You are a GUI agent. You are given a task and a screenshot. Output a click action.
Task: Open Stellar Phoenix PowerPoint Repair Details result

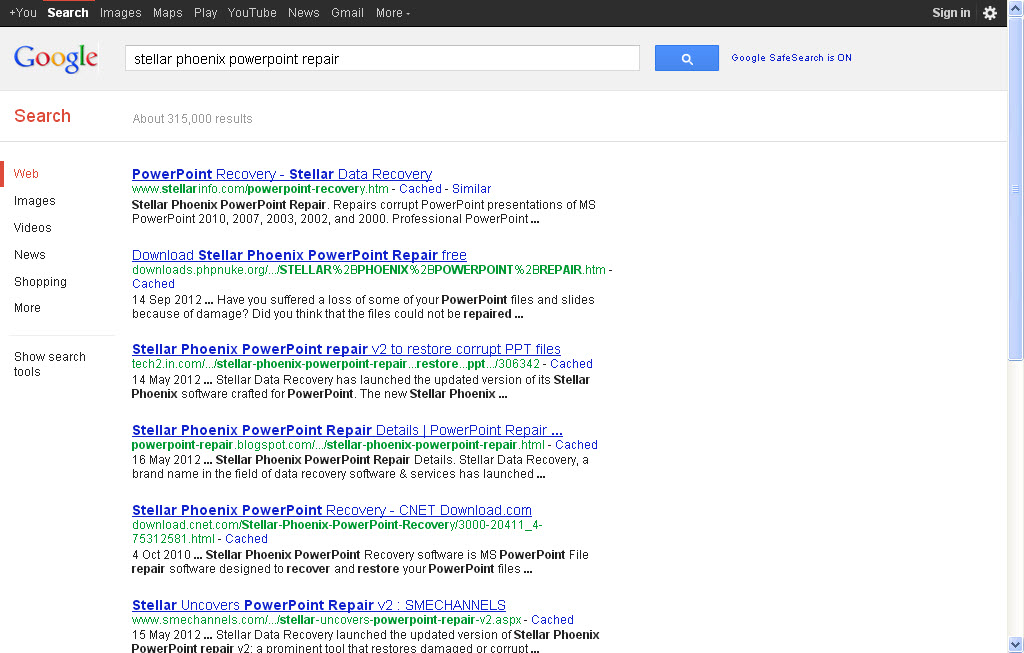(347, 430)
